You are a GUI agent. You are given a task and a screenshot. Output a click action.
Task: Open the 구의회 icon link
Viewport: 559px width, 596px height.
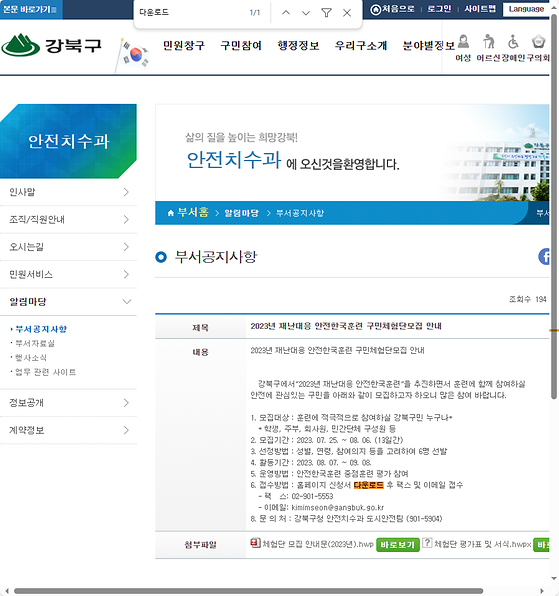click(538, 48)
